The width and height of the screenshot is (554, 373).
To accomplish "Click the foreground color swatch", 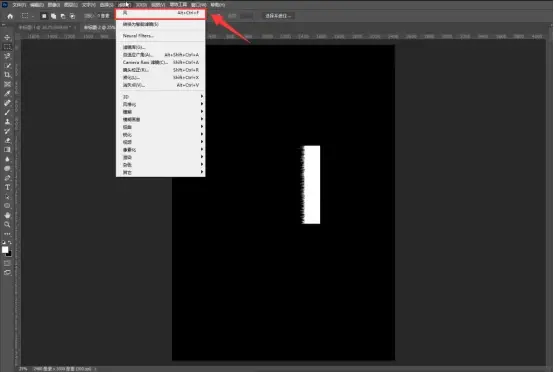I will (5, 250).
